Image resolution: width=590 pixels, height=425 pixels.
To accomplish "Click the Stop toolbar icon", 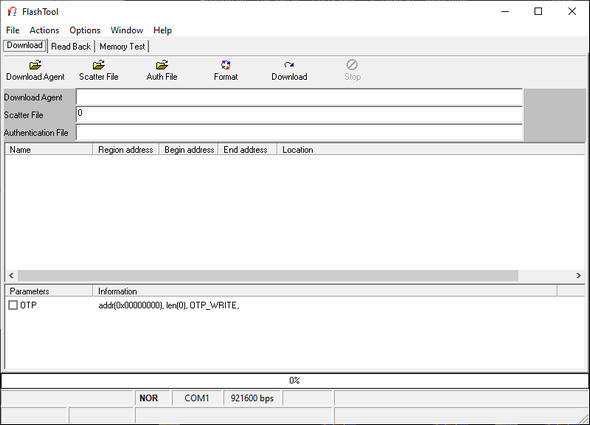I will pyautogui.click(x=352, y=65).
